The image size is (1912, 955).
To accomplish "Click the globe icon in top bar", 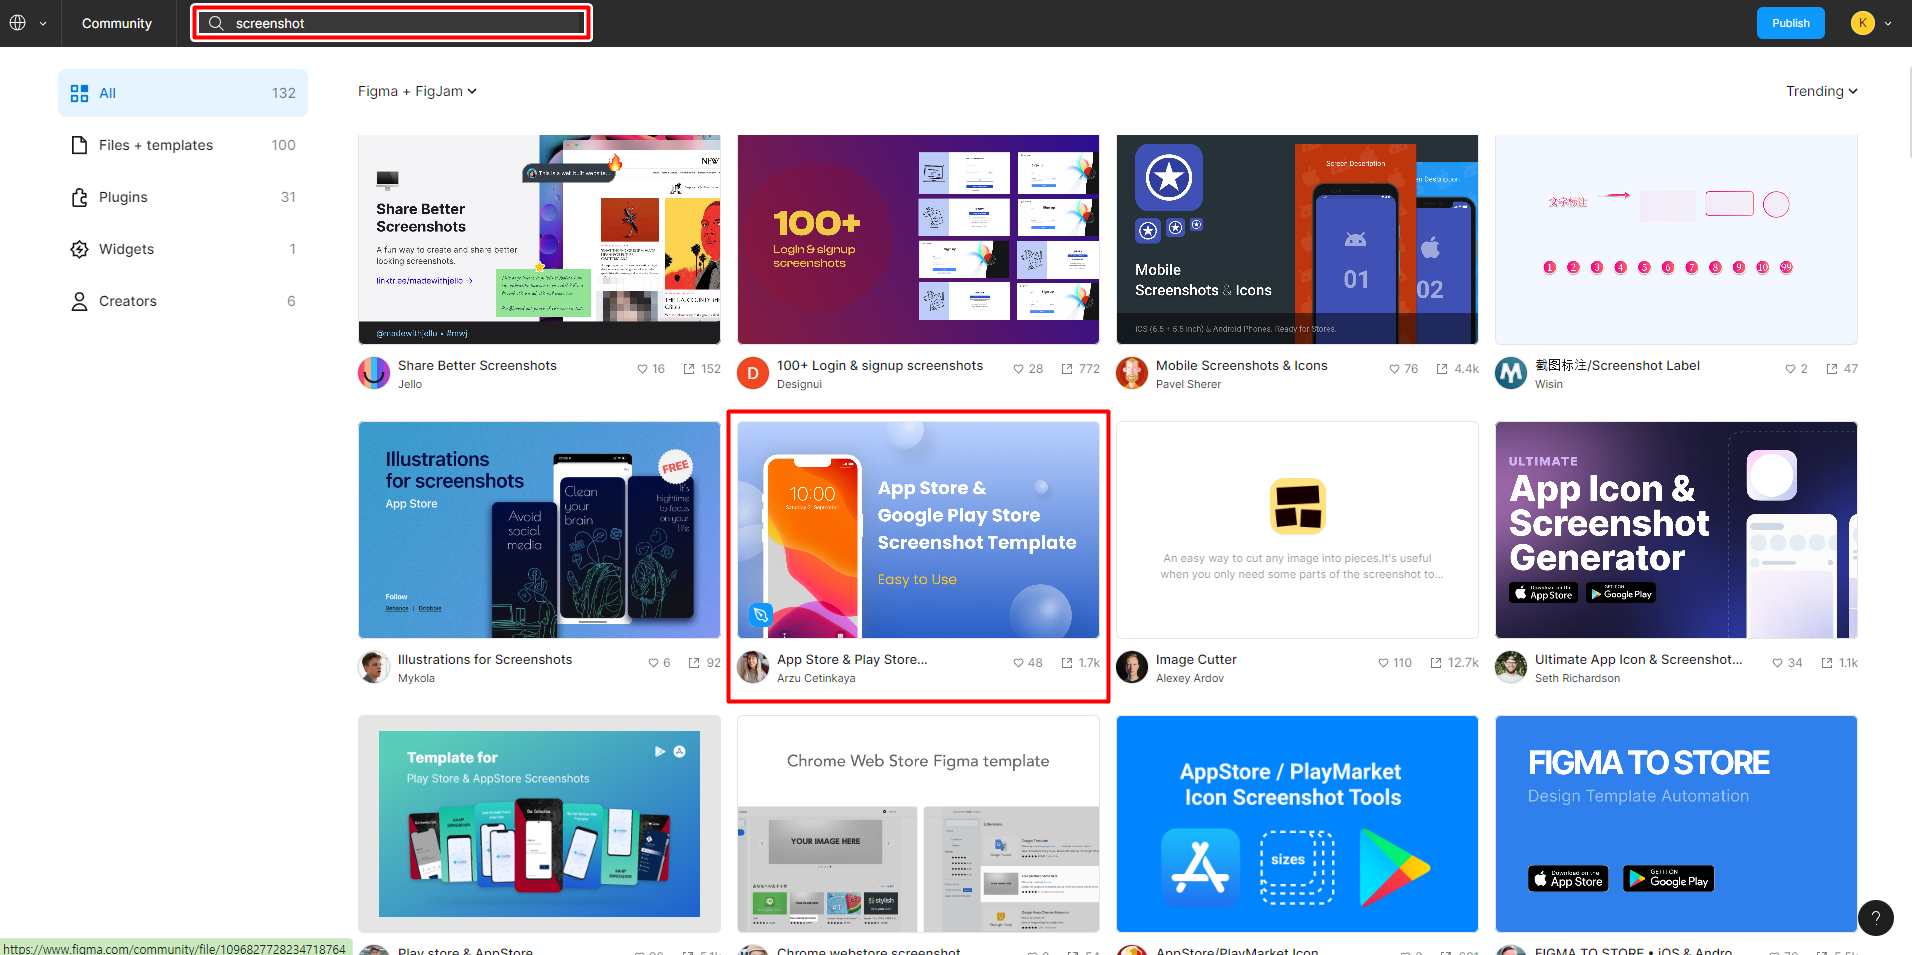I will coord(17,23).
